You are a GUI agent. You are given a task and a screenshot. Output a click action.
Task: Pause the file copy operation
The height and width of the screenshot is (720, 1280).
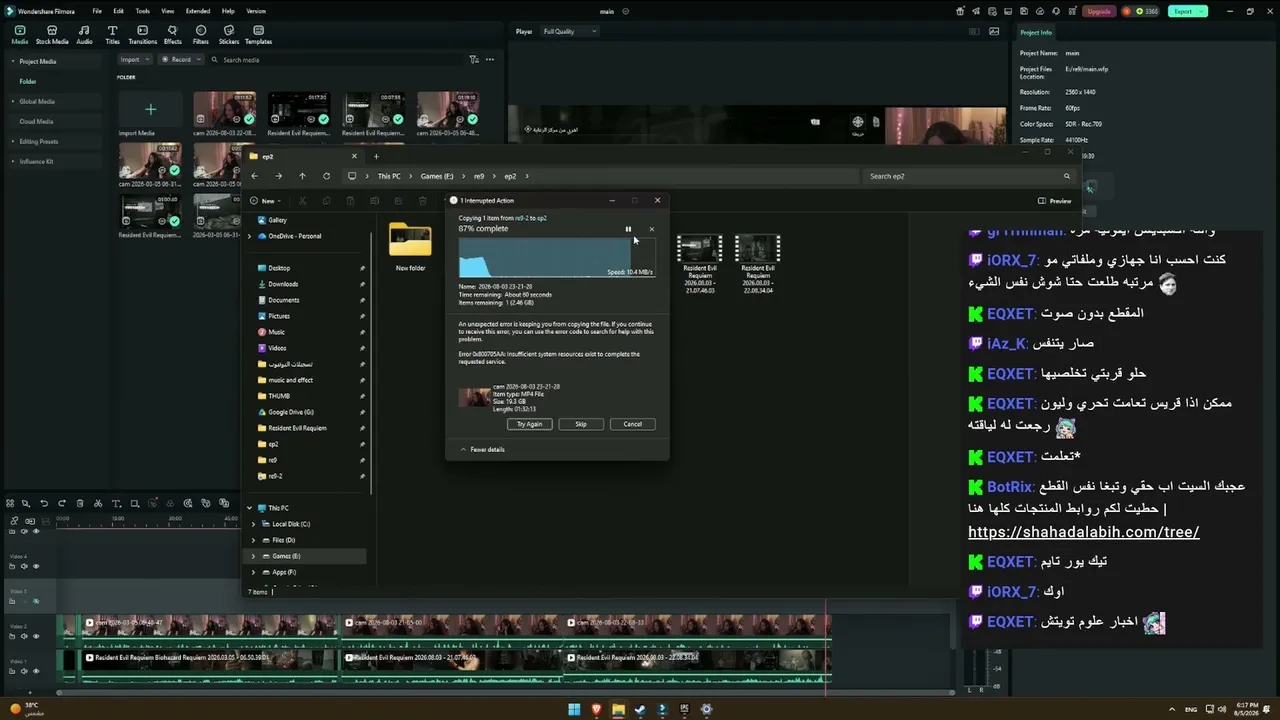point(628,229)
